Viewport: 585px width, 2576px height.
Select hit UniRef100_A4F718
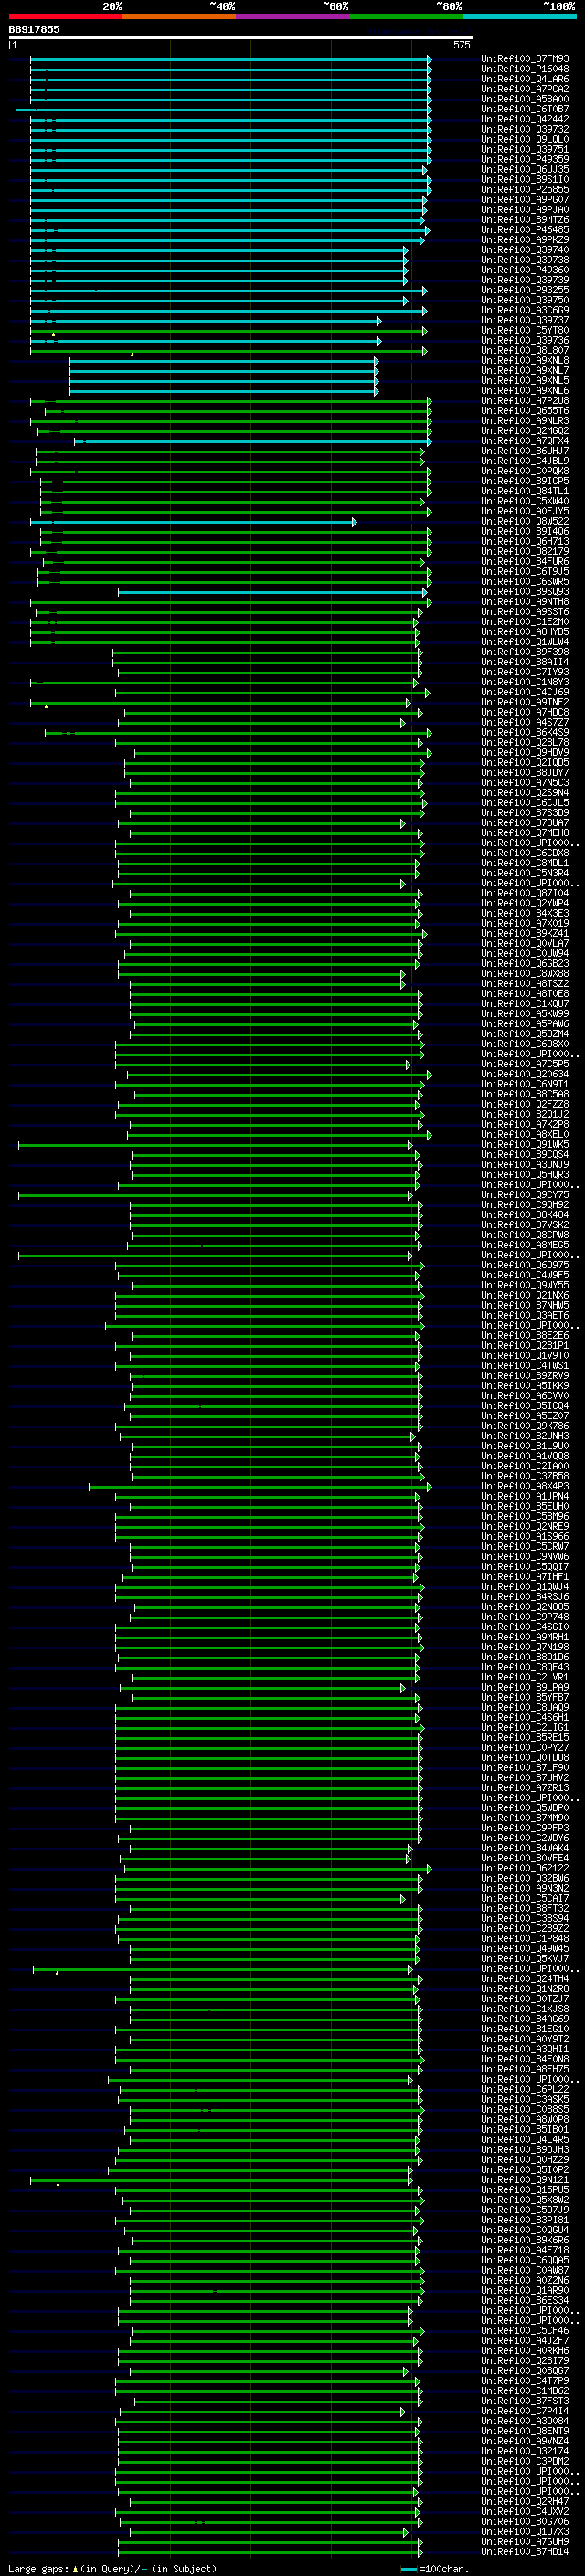[x=525, y=2250]
